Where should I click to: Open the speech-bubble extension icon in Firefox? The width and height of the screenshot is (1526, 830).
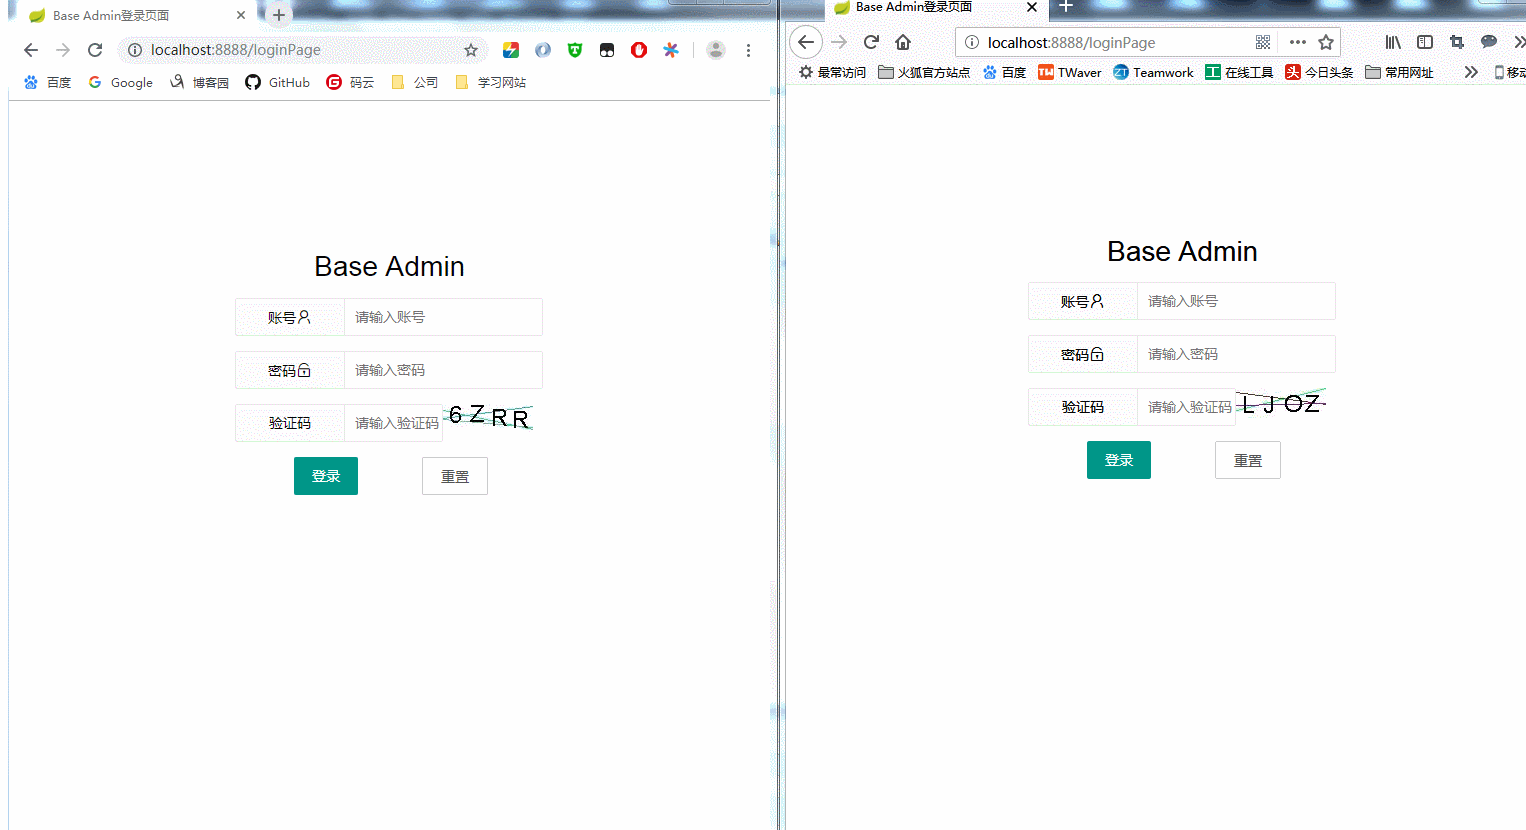click(1489, 42)
